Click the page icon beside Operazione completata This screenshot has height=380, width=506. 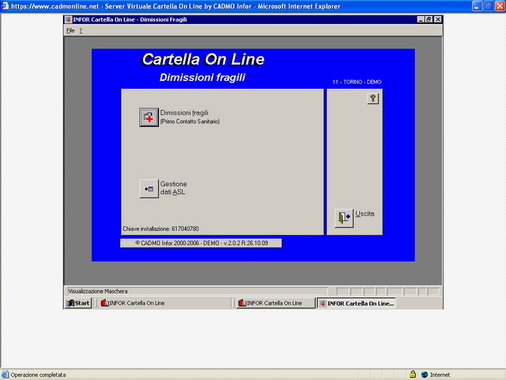click(5, 375)
